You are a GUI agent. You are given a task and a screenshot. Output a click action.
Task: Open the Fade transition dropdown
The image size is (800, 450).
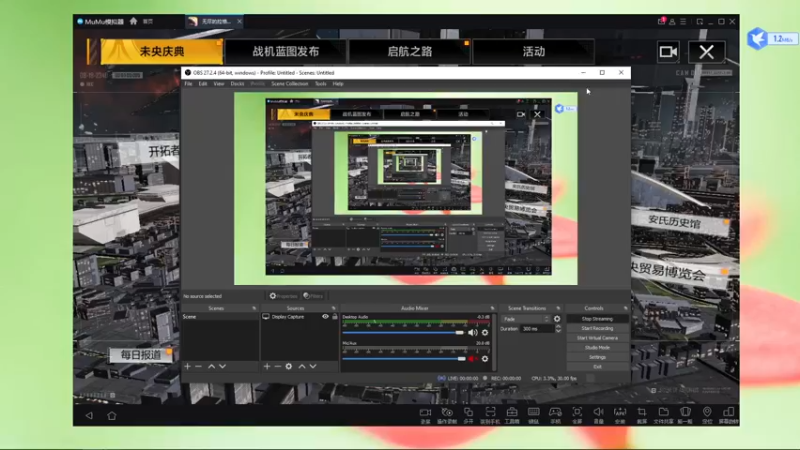(x=526, y=319)
